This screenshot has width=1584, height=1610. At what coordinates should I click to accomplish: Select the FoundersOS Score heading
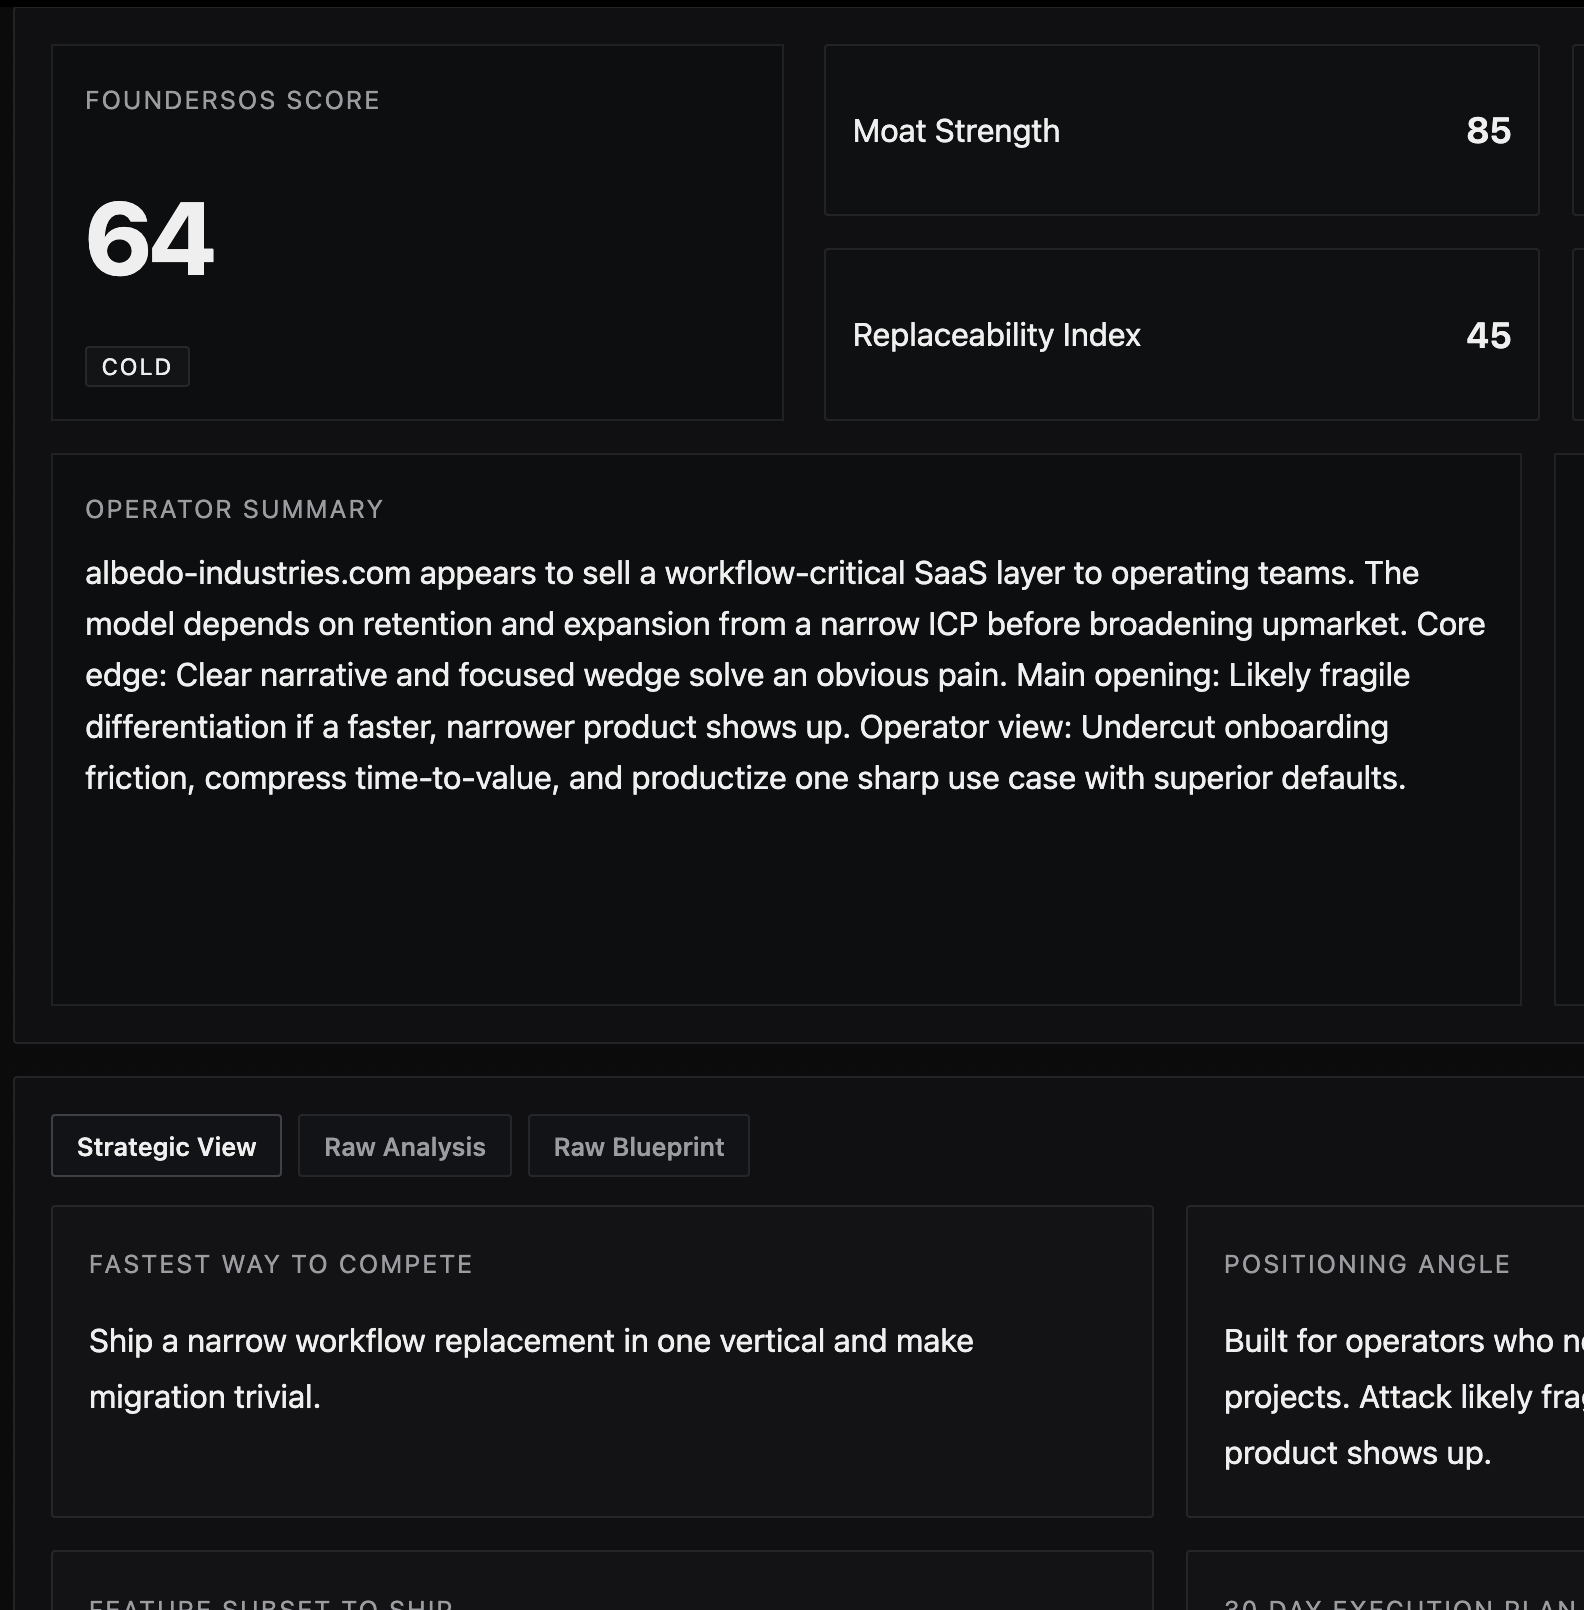[232, 101]
